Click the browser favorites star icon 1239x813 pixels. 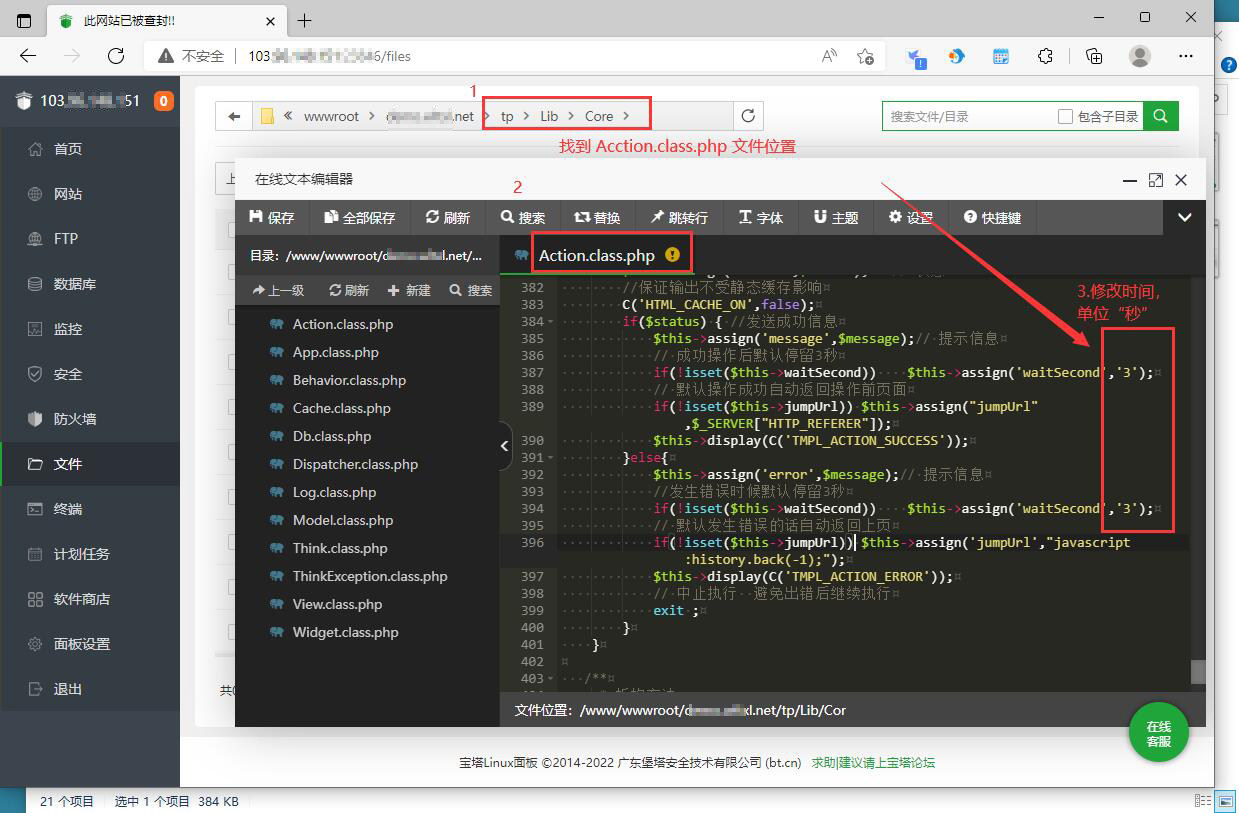pos(866,56)
